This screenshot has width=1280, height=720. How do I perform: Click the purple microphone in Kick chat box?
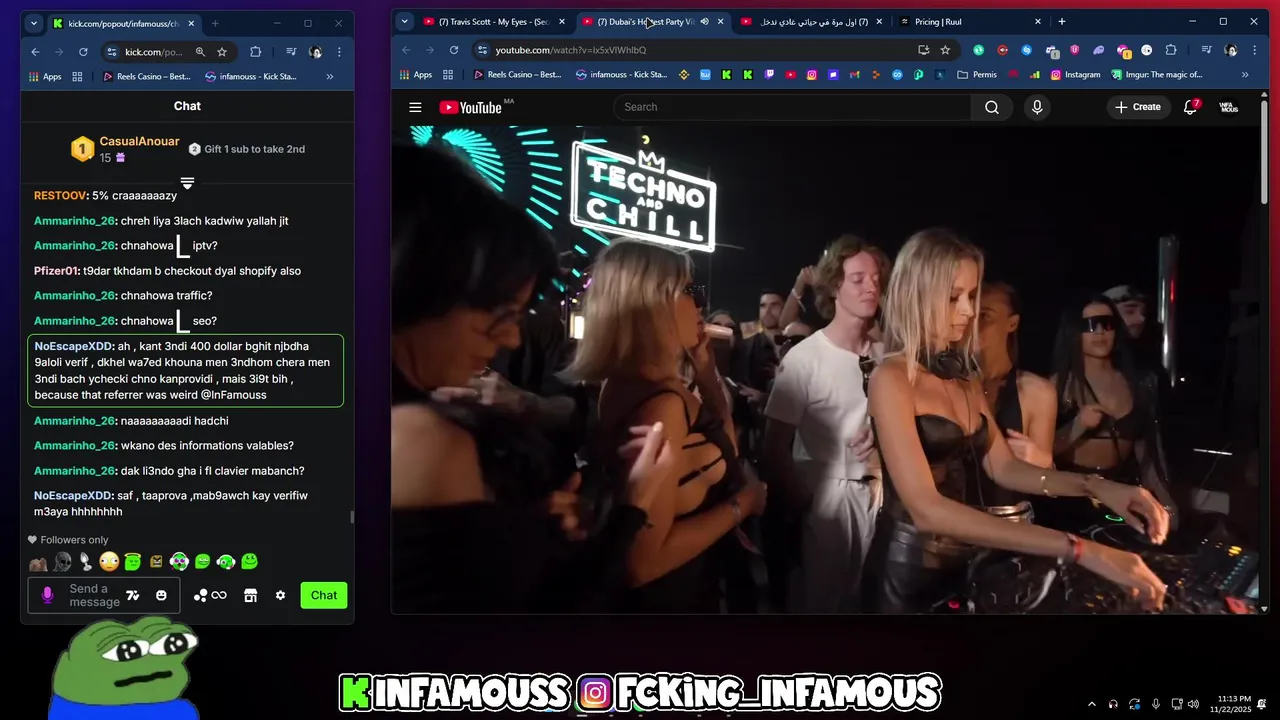tap(47, 595)
